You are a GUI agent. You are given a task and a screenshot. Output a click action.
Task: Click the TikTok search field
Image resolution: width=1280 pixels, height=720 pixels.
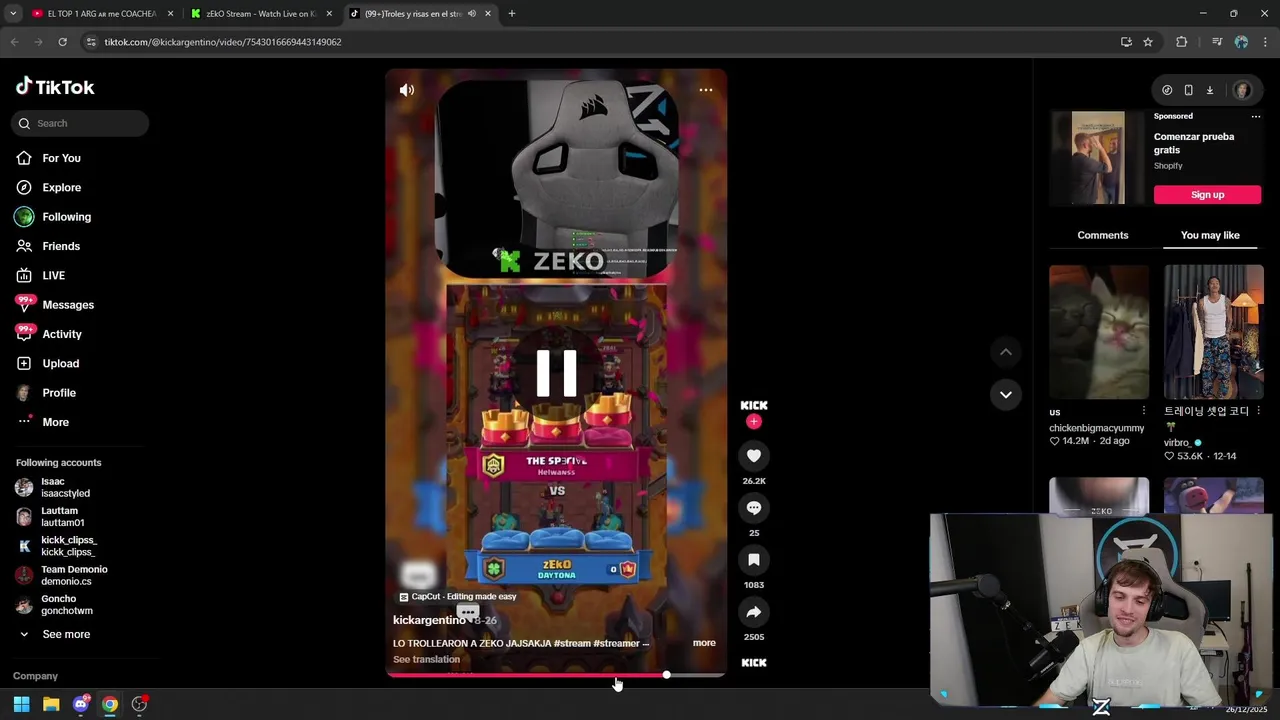80,123
